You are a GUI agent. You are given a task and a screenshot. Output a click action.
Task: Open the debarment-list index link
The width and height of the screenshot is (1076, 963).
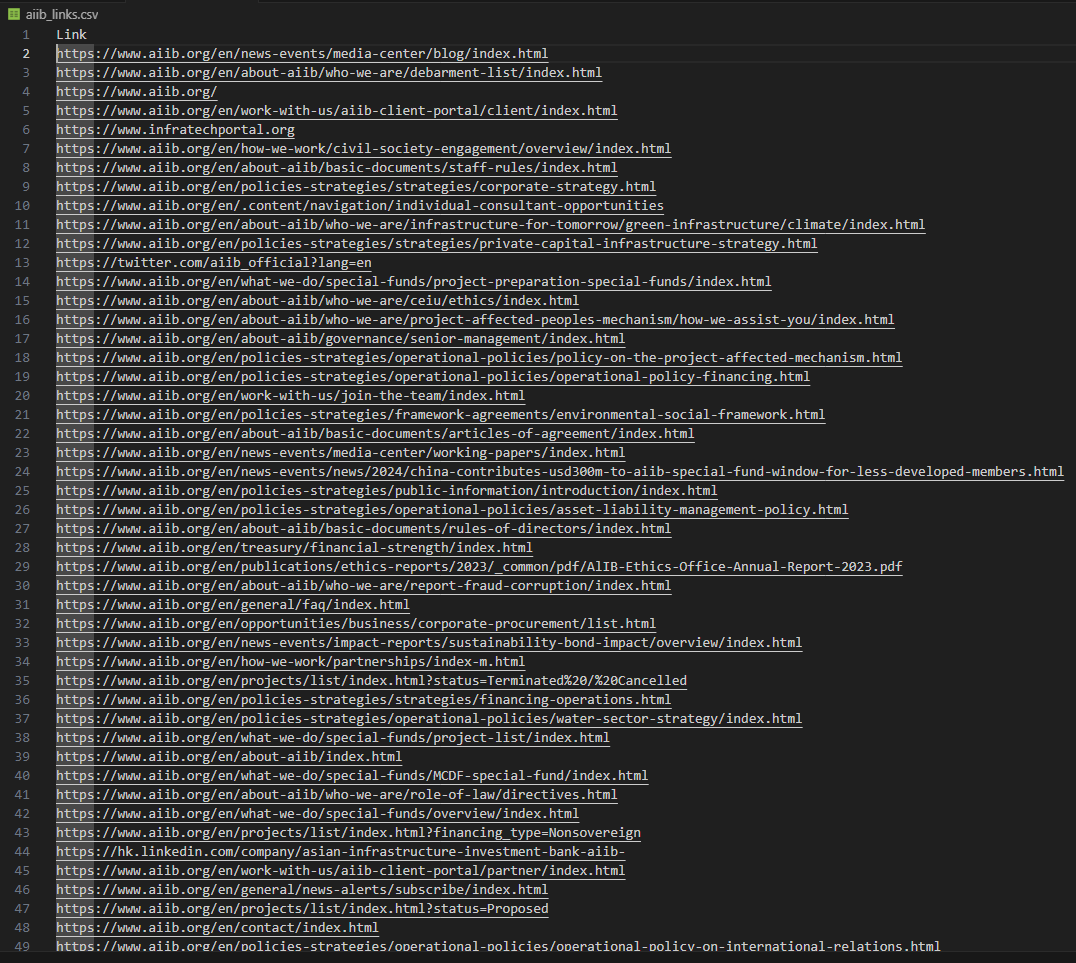tap(329, 73)
